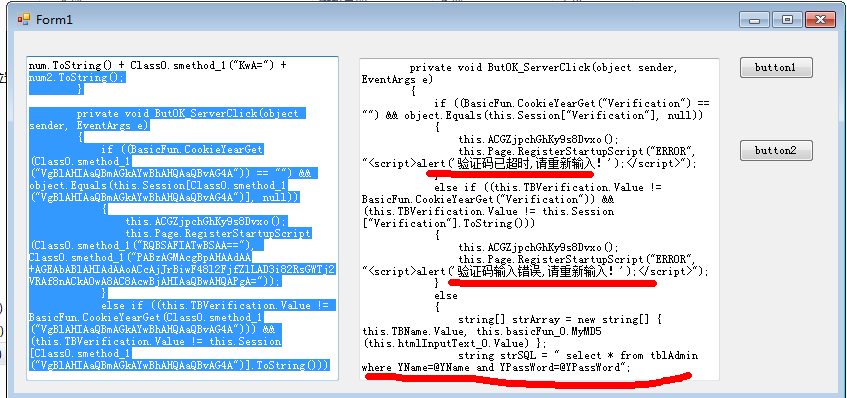Image resolution: width=847 pixels, height=398 pixels.
Task: Click inside the left obfuscated code textbox
Action: tap(183, 218)
